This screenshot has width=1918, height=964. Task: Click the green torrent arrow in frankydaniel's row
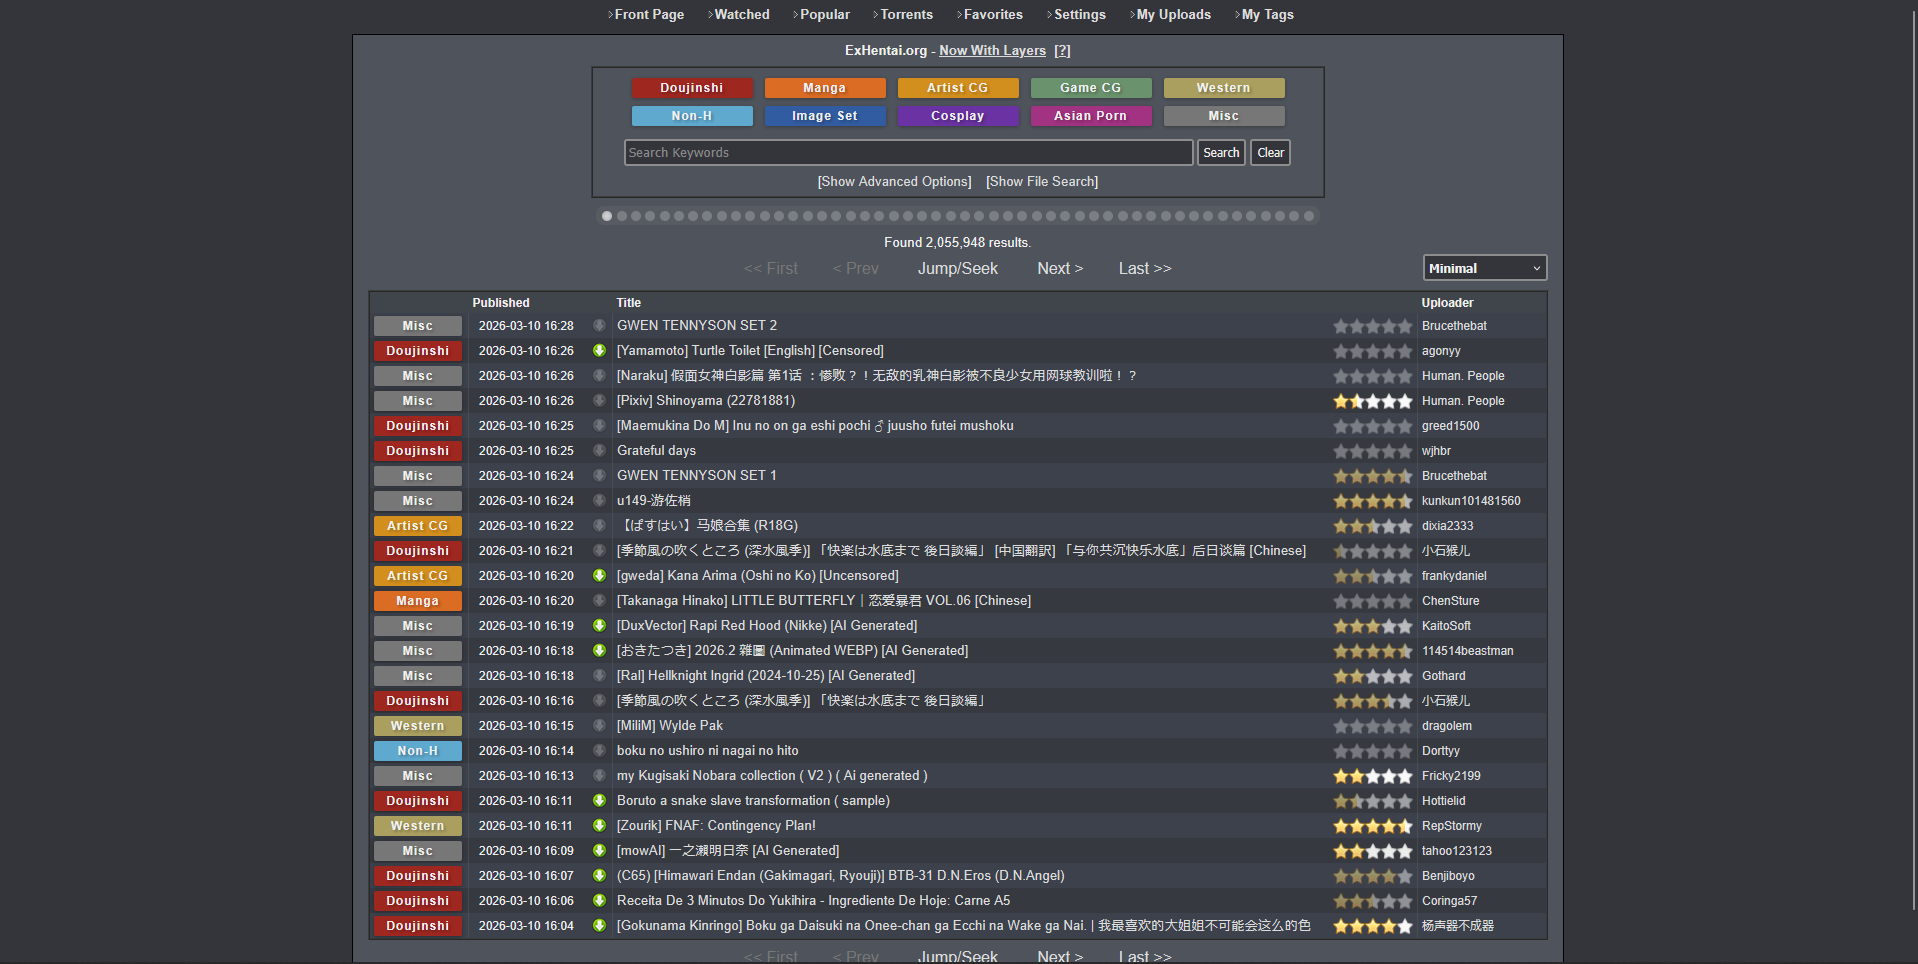(599, 576)
